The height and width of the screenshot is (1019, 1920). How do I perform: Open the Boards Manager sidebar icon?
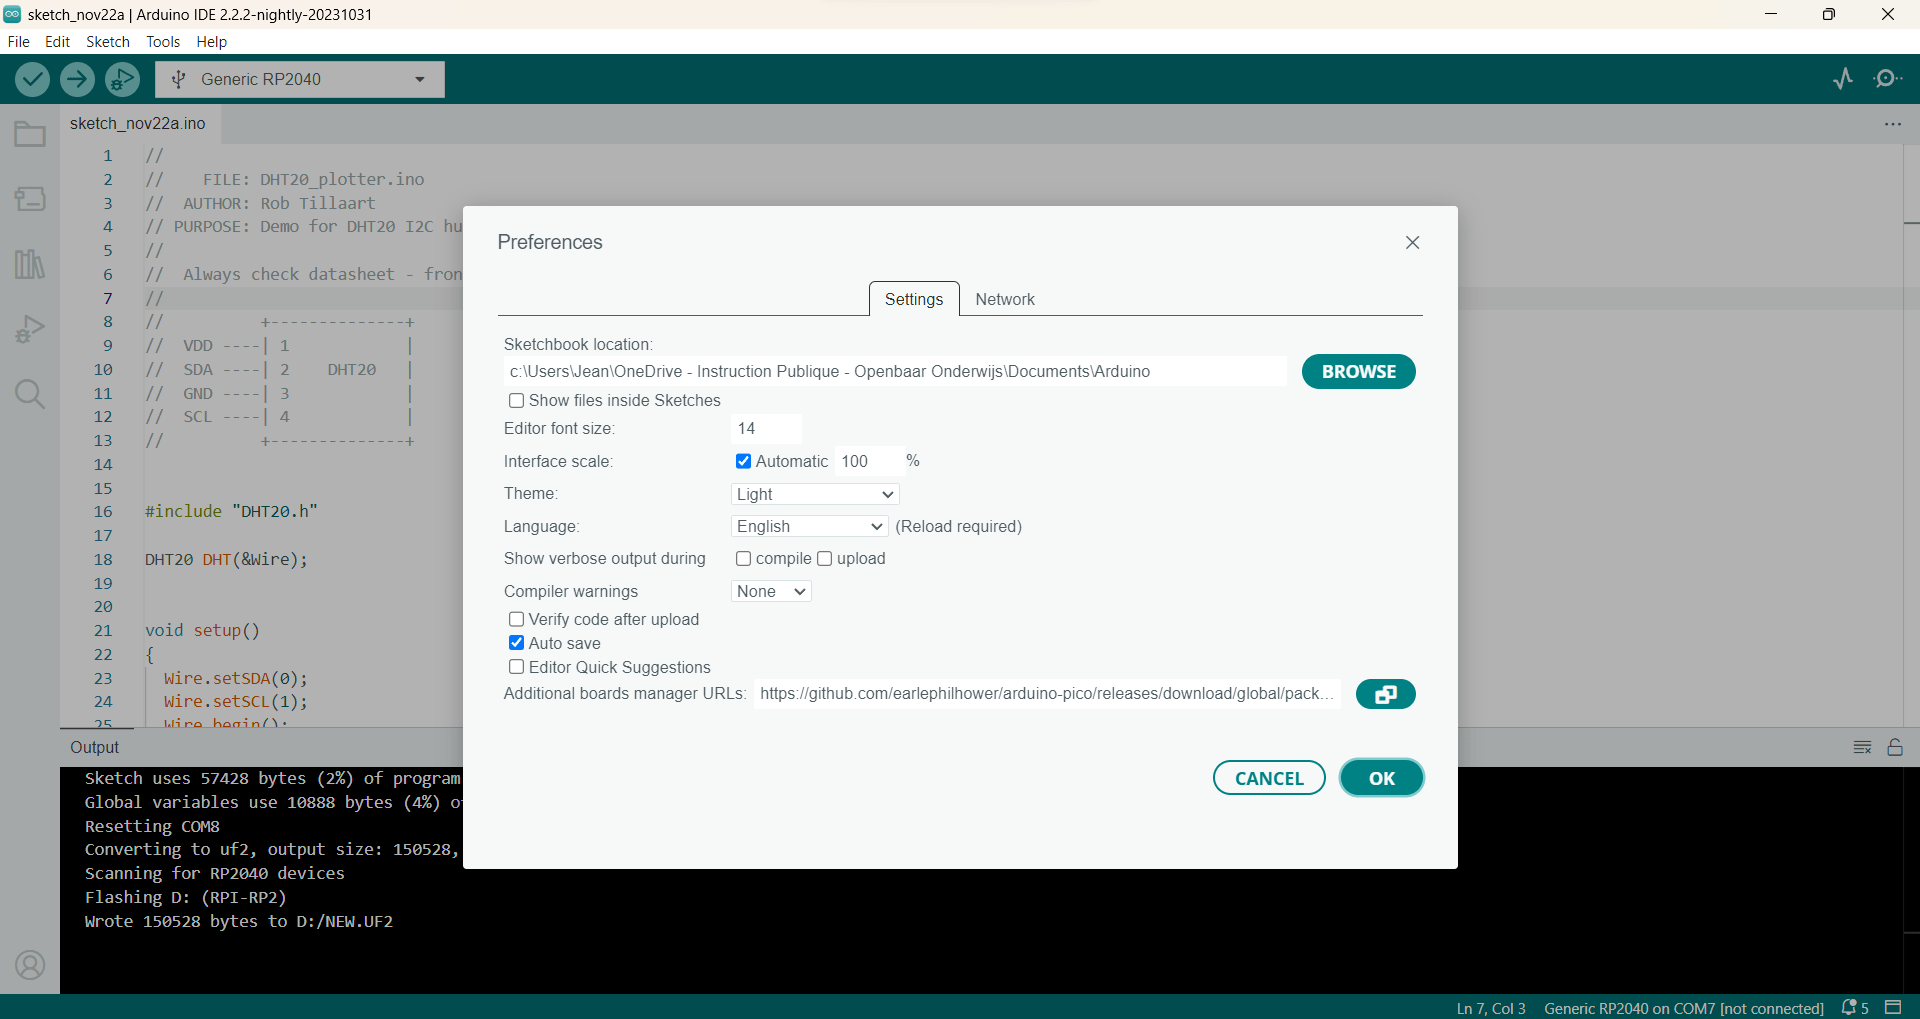click(30, 199)
